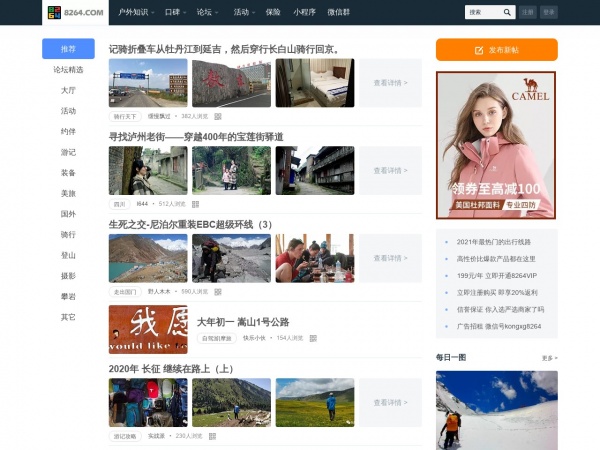Viewport: 600px width, 450px height.
Task: Select 国外 in the sidebar
Action: point(68,214)
